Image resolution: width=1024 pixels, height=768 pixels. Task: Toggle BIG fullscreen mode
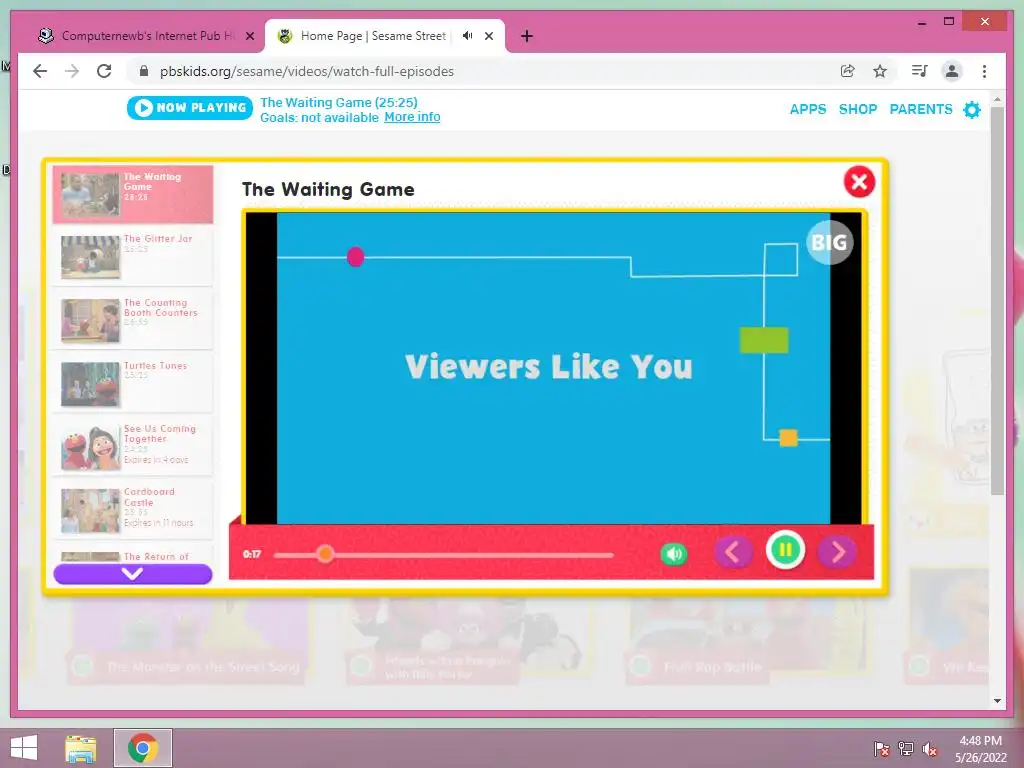click(829, 242)
